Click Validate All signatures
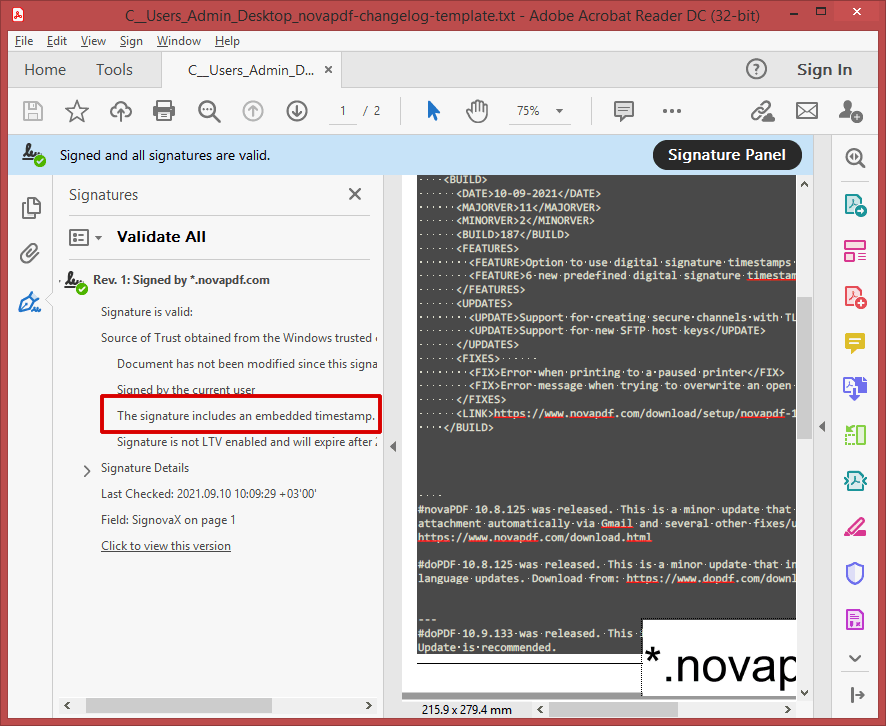886x726 pixels. pyautogui.click(x=161, y=237)
